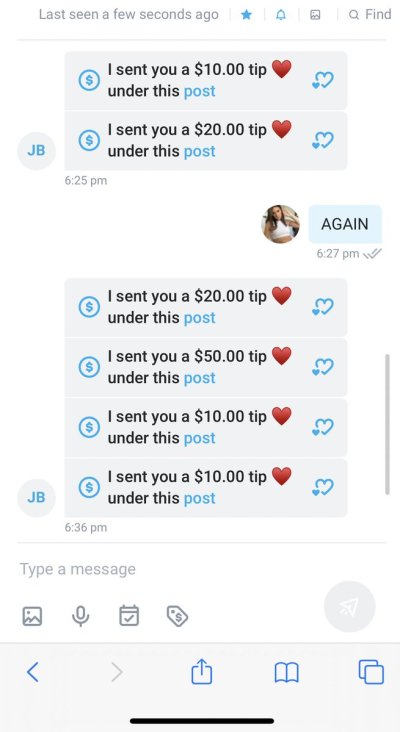Like the first $10.00 tip message
Image resolution: width=400 pixels, height=732 pixels.
pos(323,81)
